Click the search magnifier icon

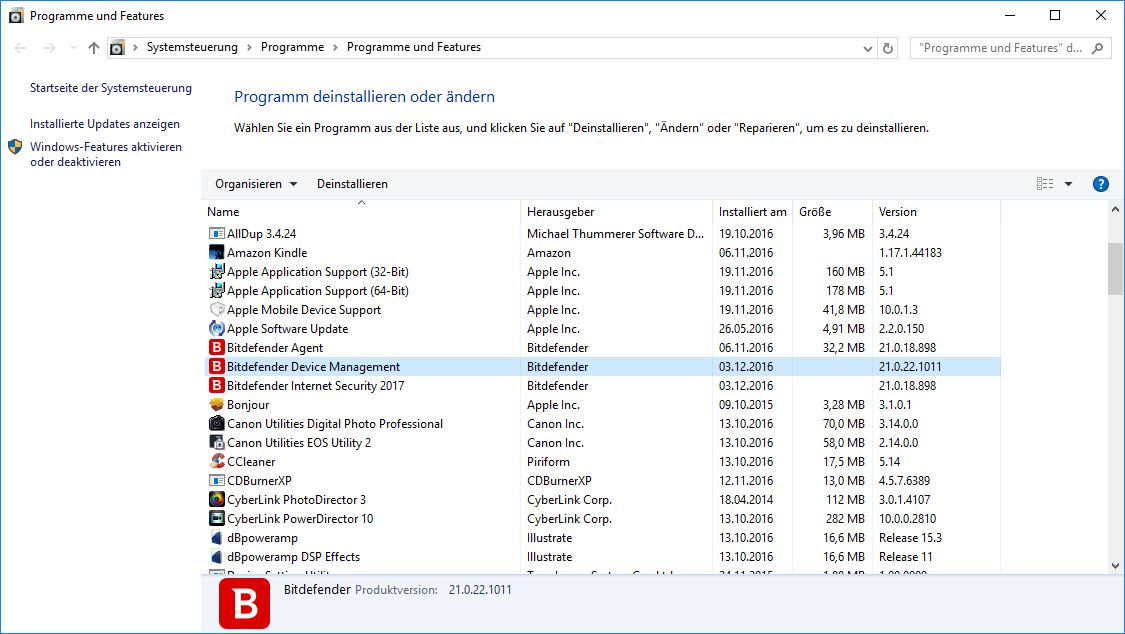[1098, 48]
